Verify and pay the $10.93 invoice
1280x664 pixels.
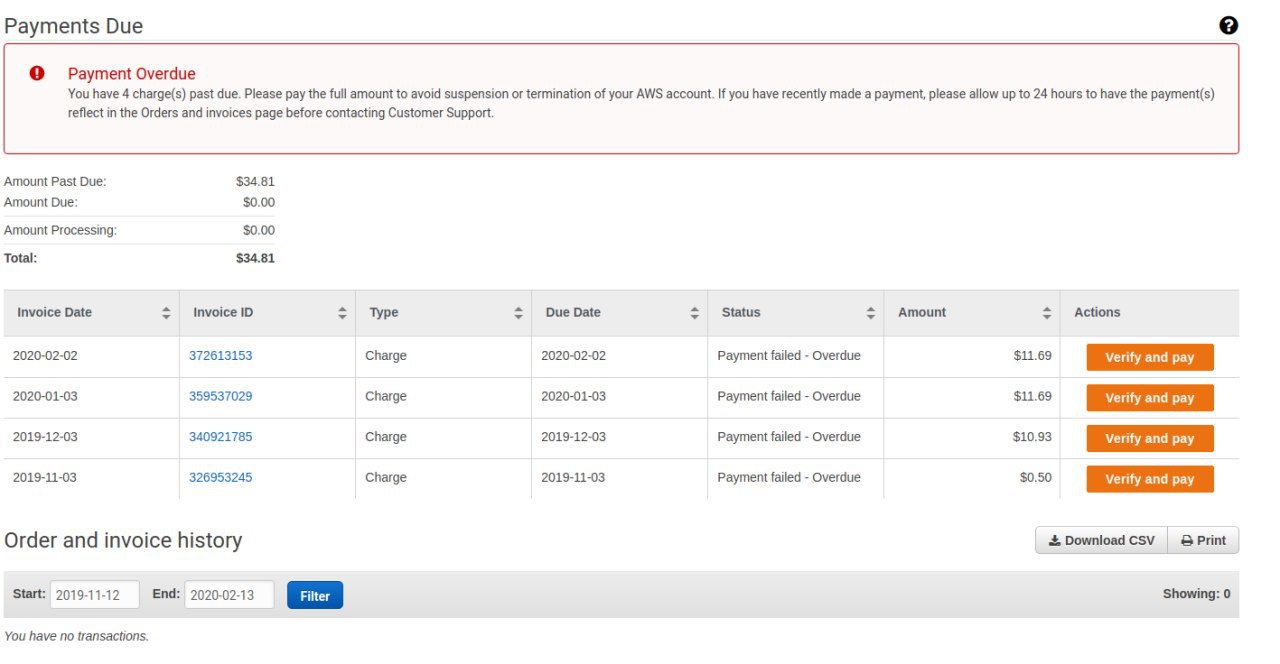[x=1149, y=439]
